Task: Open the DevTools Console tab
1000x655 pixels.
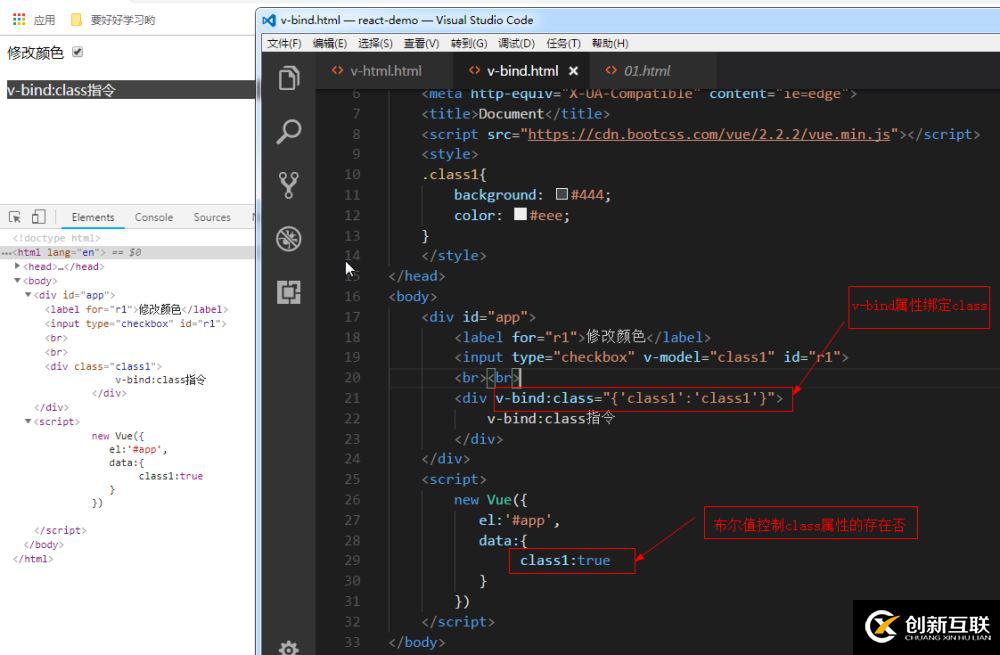Action: [x=154, y=217]
